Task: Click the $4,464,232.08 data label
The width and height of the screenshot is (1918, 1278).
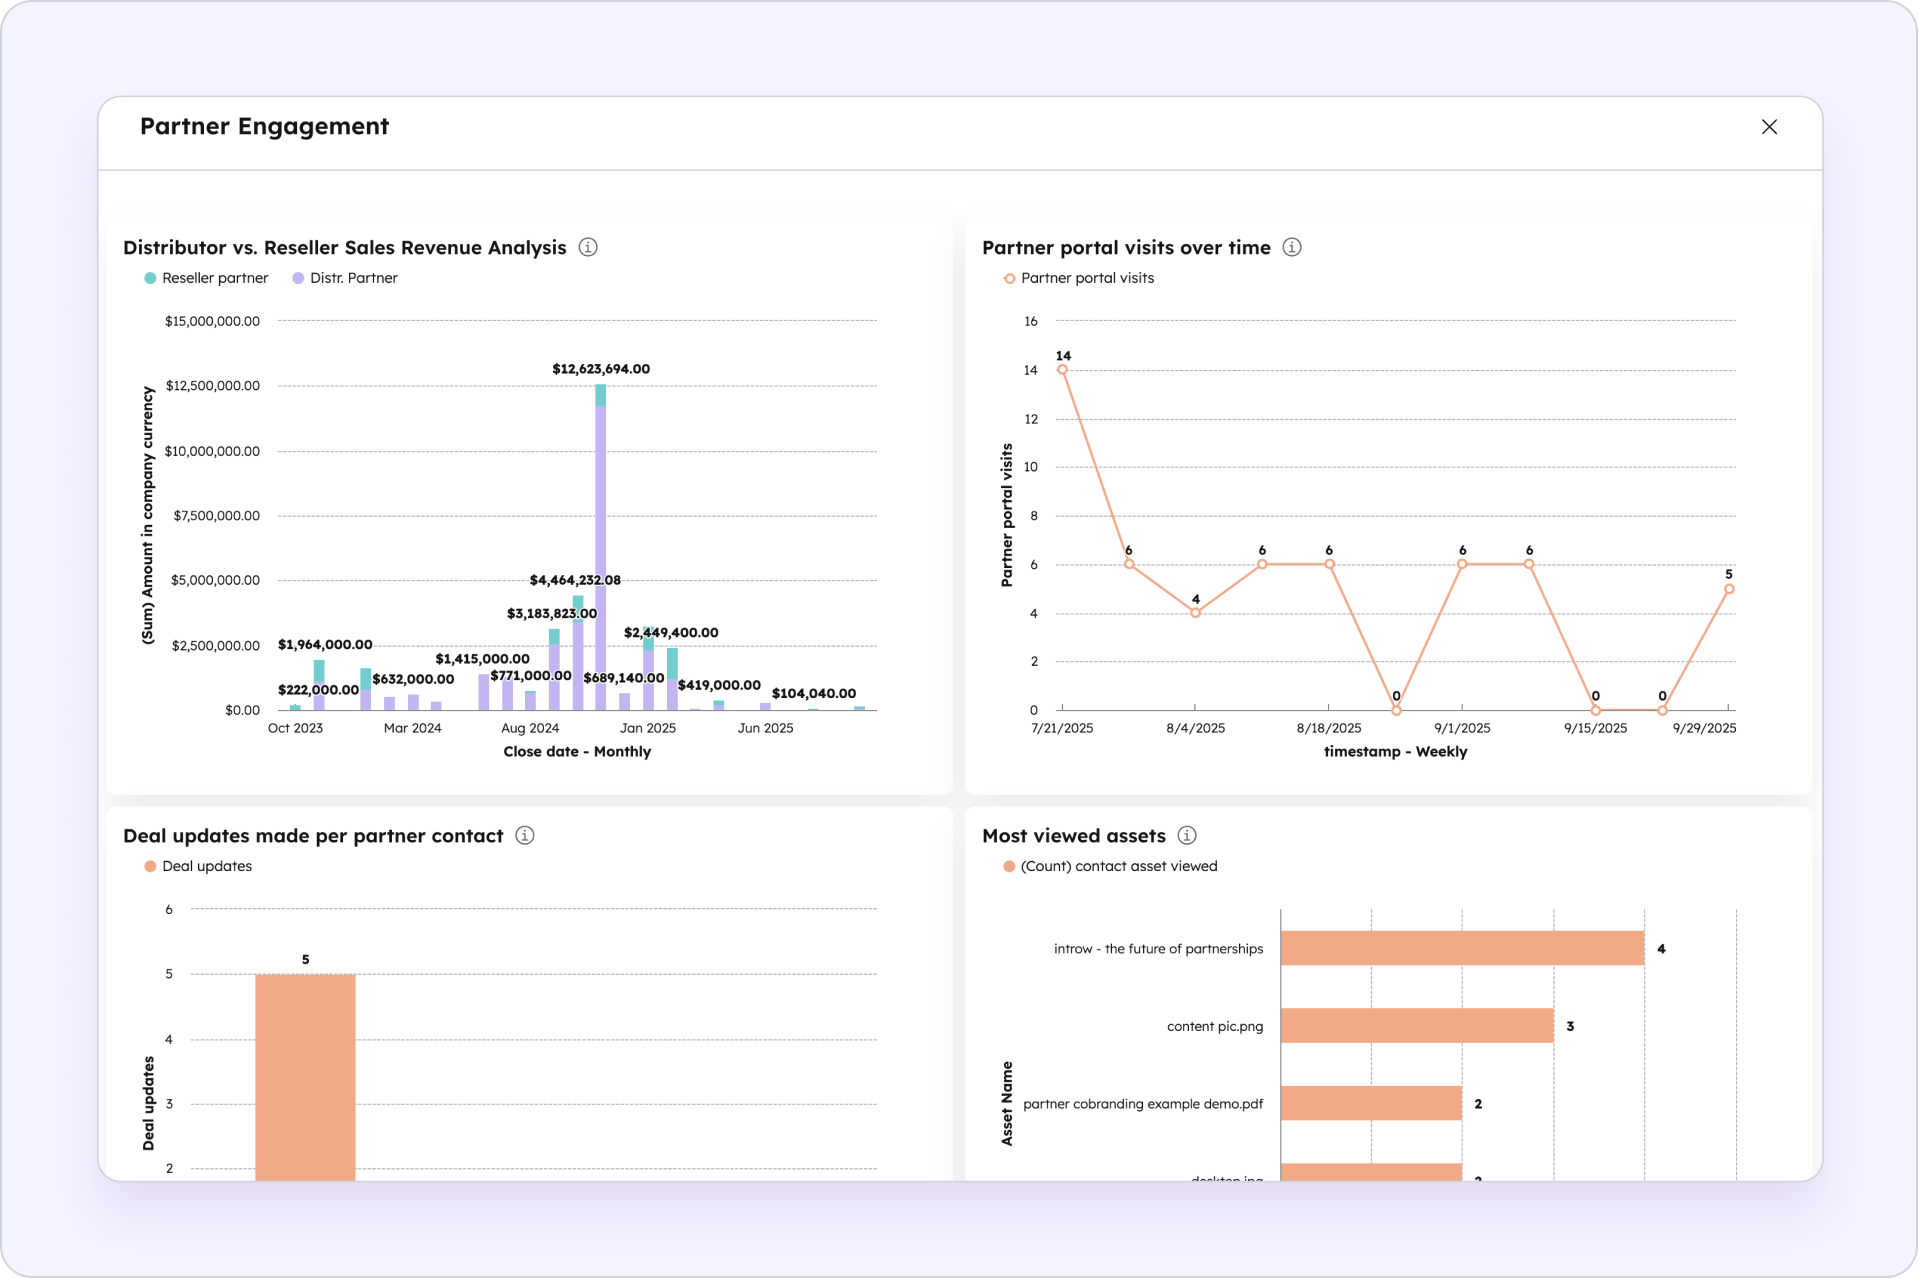Action: 575,580
